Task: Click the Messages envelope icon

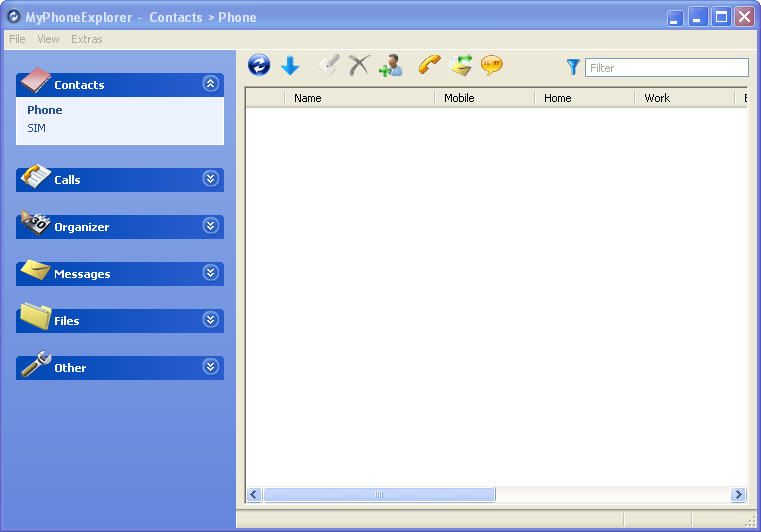Action: click(35, 270)
